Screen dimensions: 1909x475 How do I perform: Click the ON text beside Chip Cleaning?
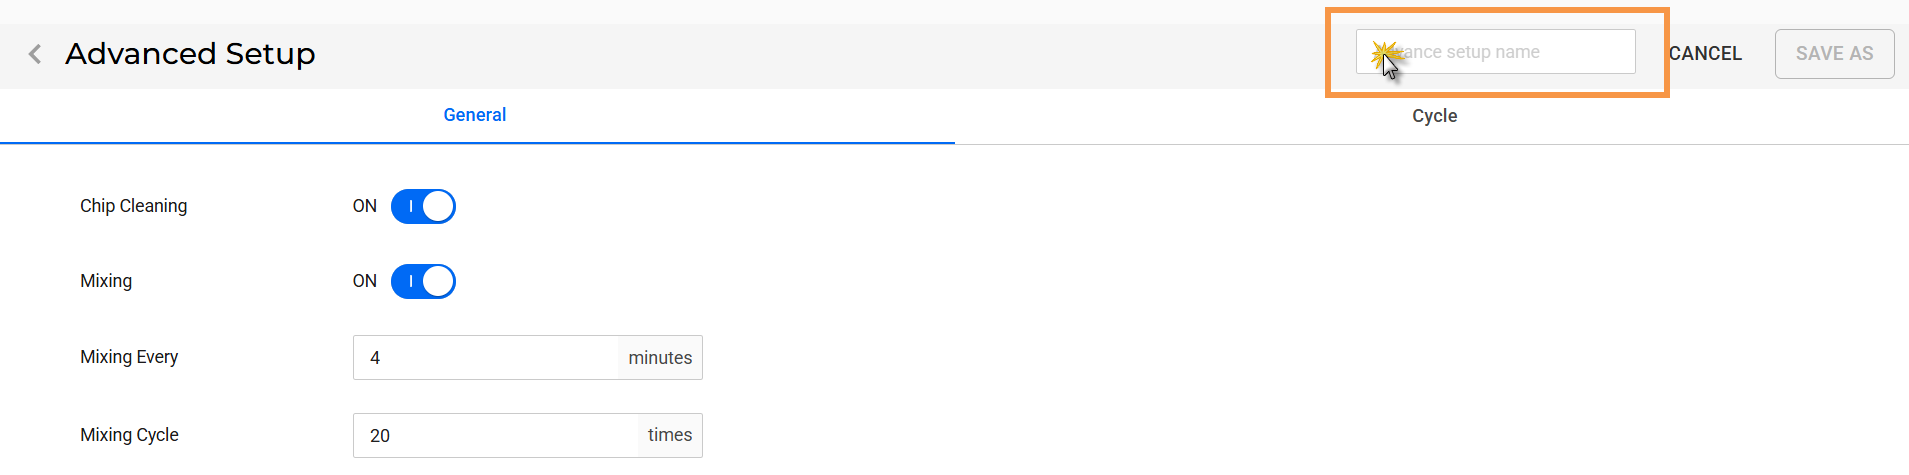[364, 206]
